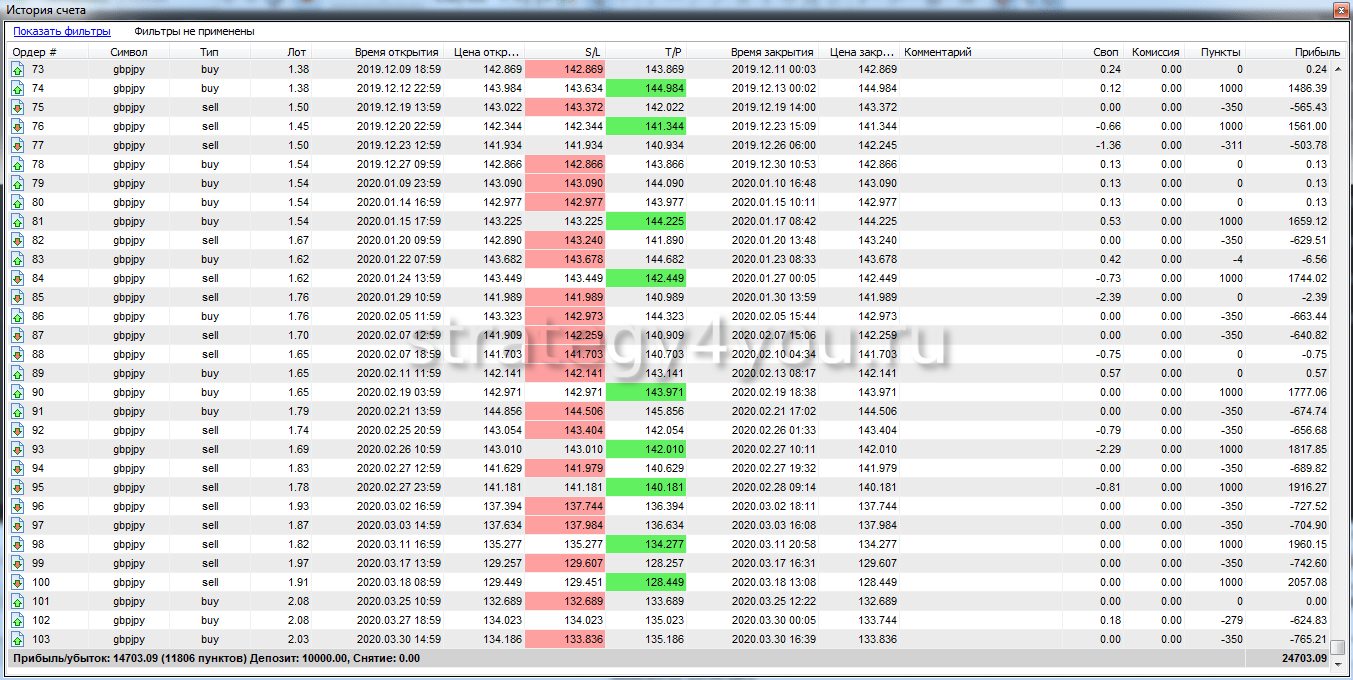
Task: Close the История счета window
Action: (1339, 9)
